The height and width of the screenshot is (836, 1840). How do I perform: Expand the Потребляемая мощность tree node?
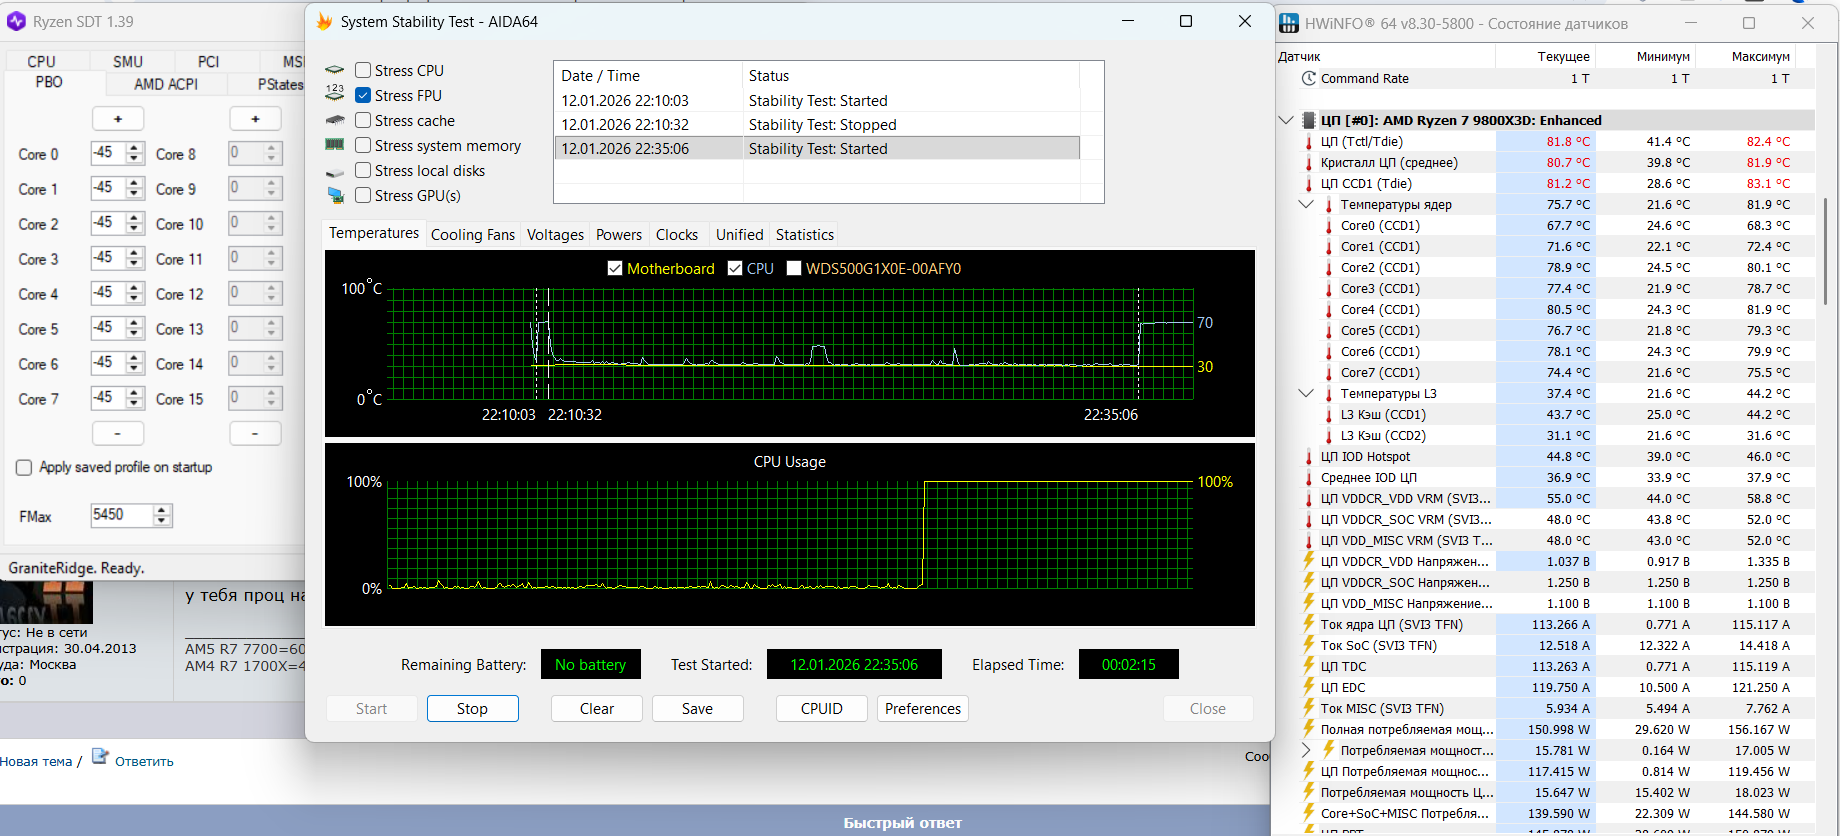pyautogui.click(x=1305, y=750)
